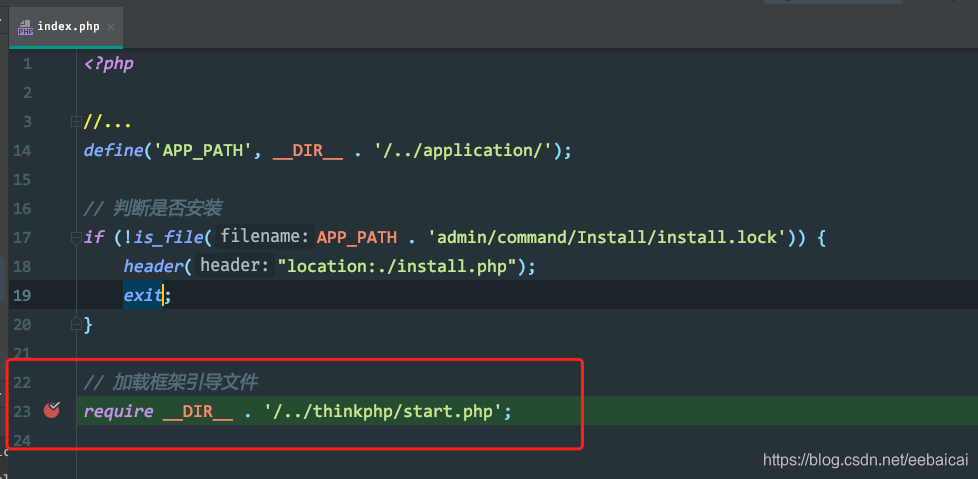Open the blog.csdn.net/eebaicai watermark link
This screenshot has width=978, height=479.
(x=866, y=460)
